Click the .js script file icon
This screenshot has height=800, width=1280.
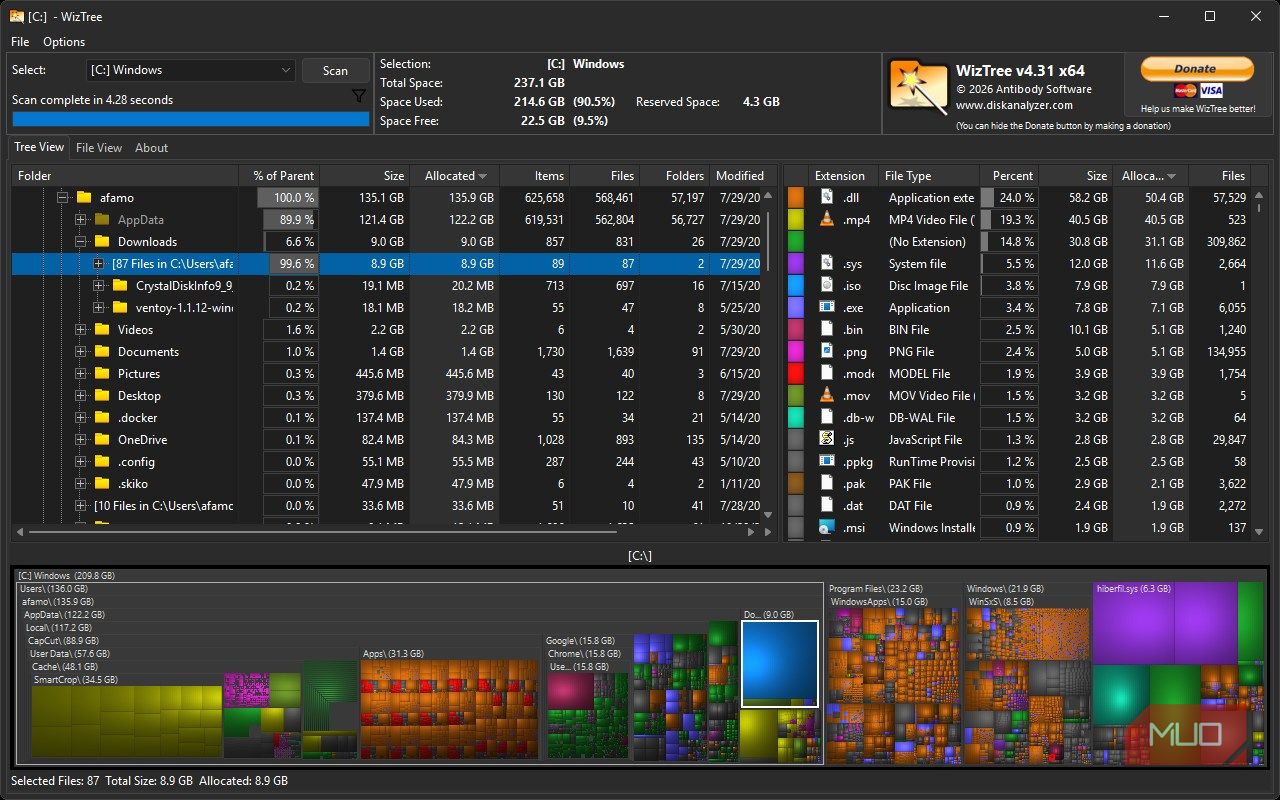827,440
